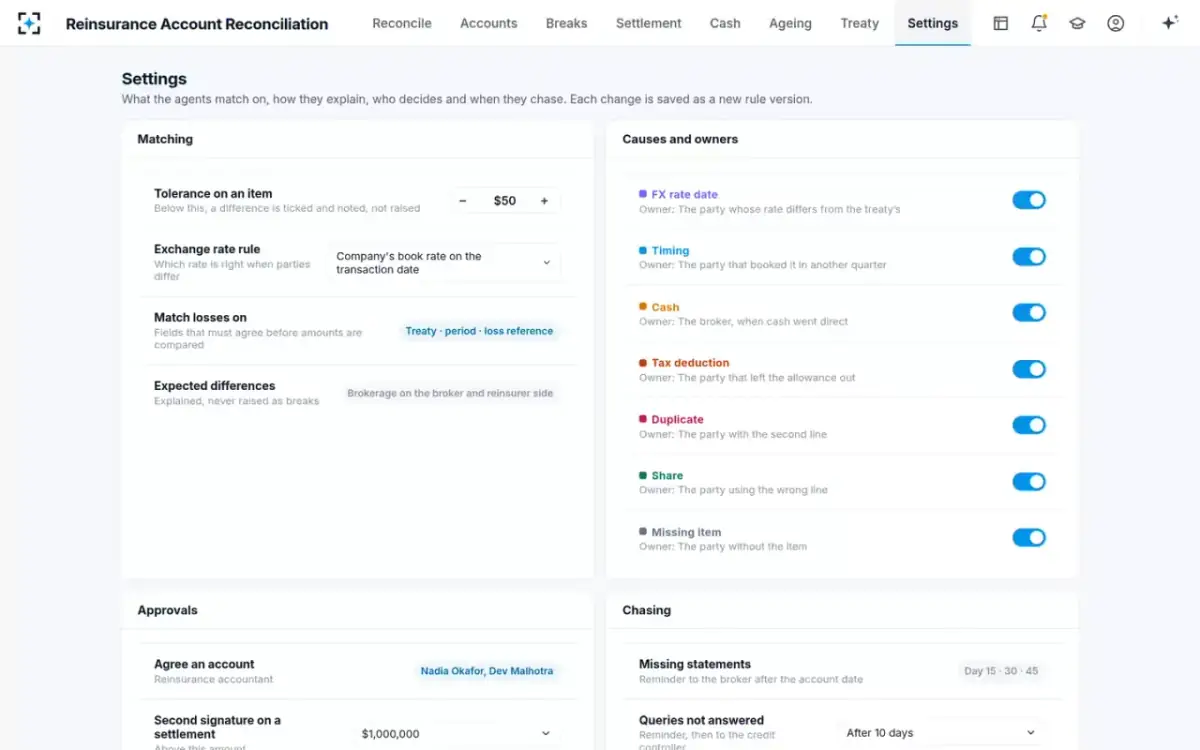Viewport: 1200px width, 750px height.
Task: Select the Settings tab
Action: tap(933, 23)
